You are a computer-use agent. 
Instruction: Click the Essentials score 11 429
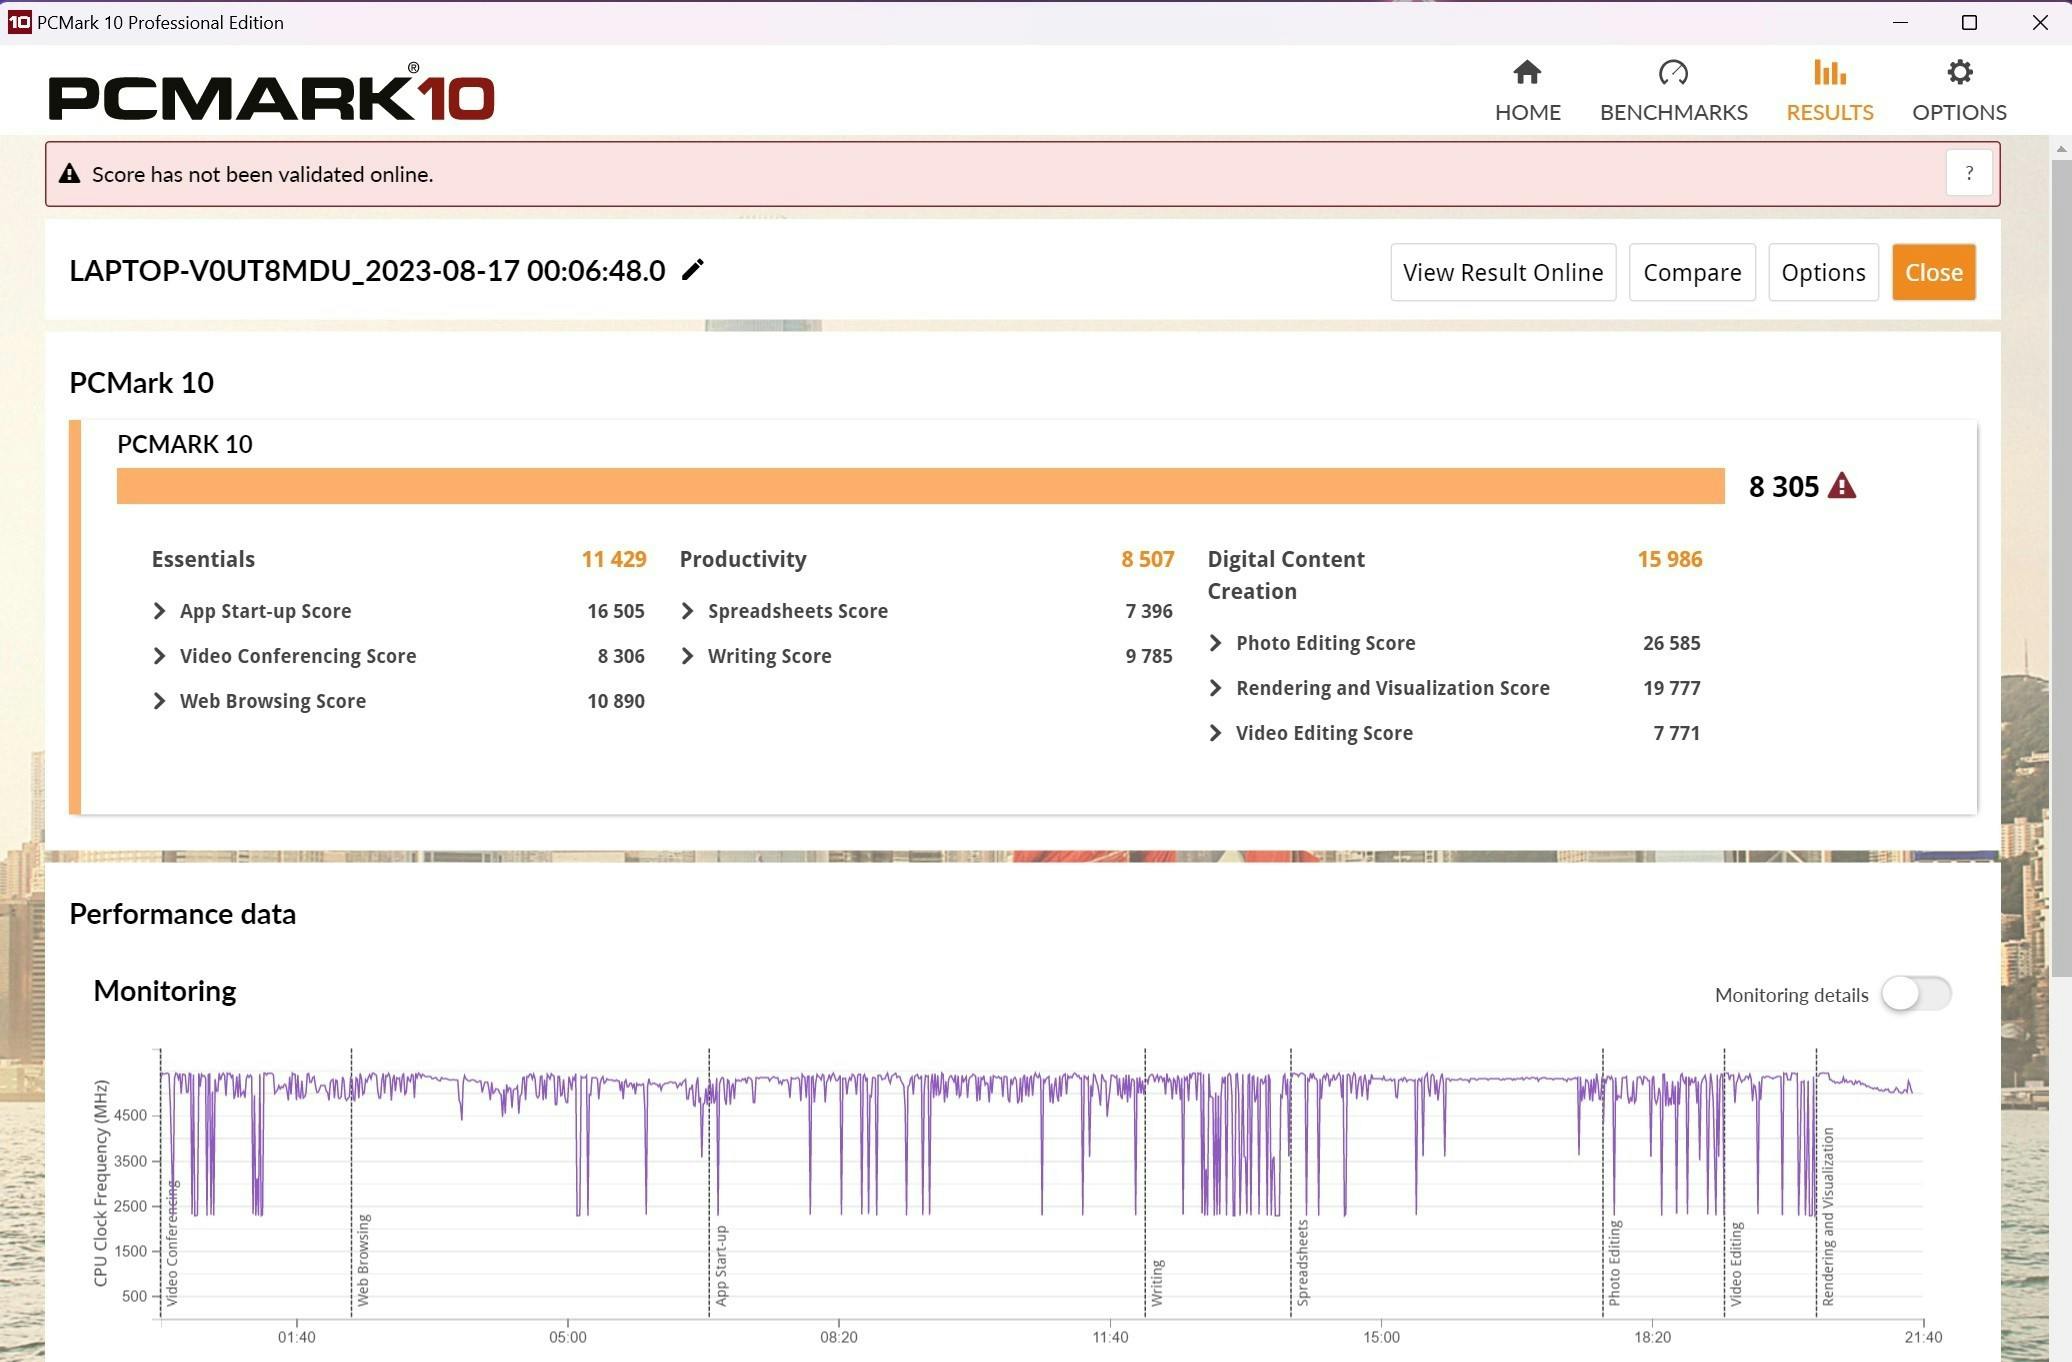(614, 559)
